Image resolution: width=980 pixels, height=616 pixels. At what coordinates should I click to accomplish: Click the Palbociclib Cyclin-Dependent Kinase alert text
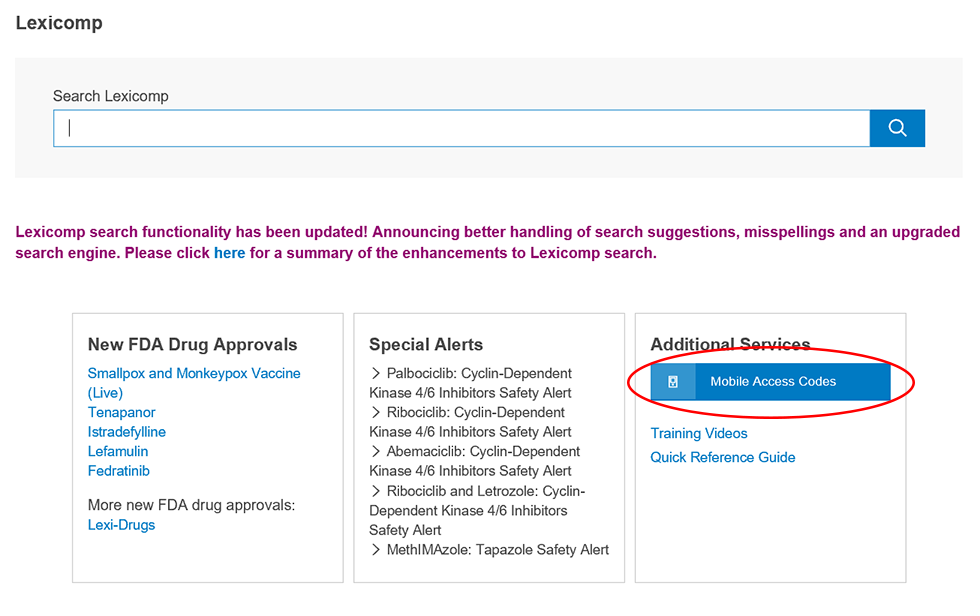pos(471,383)
